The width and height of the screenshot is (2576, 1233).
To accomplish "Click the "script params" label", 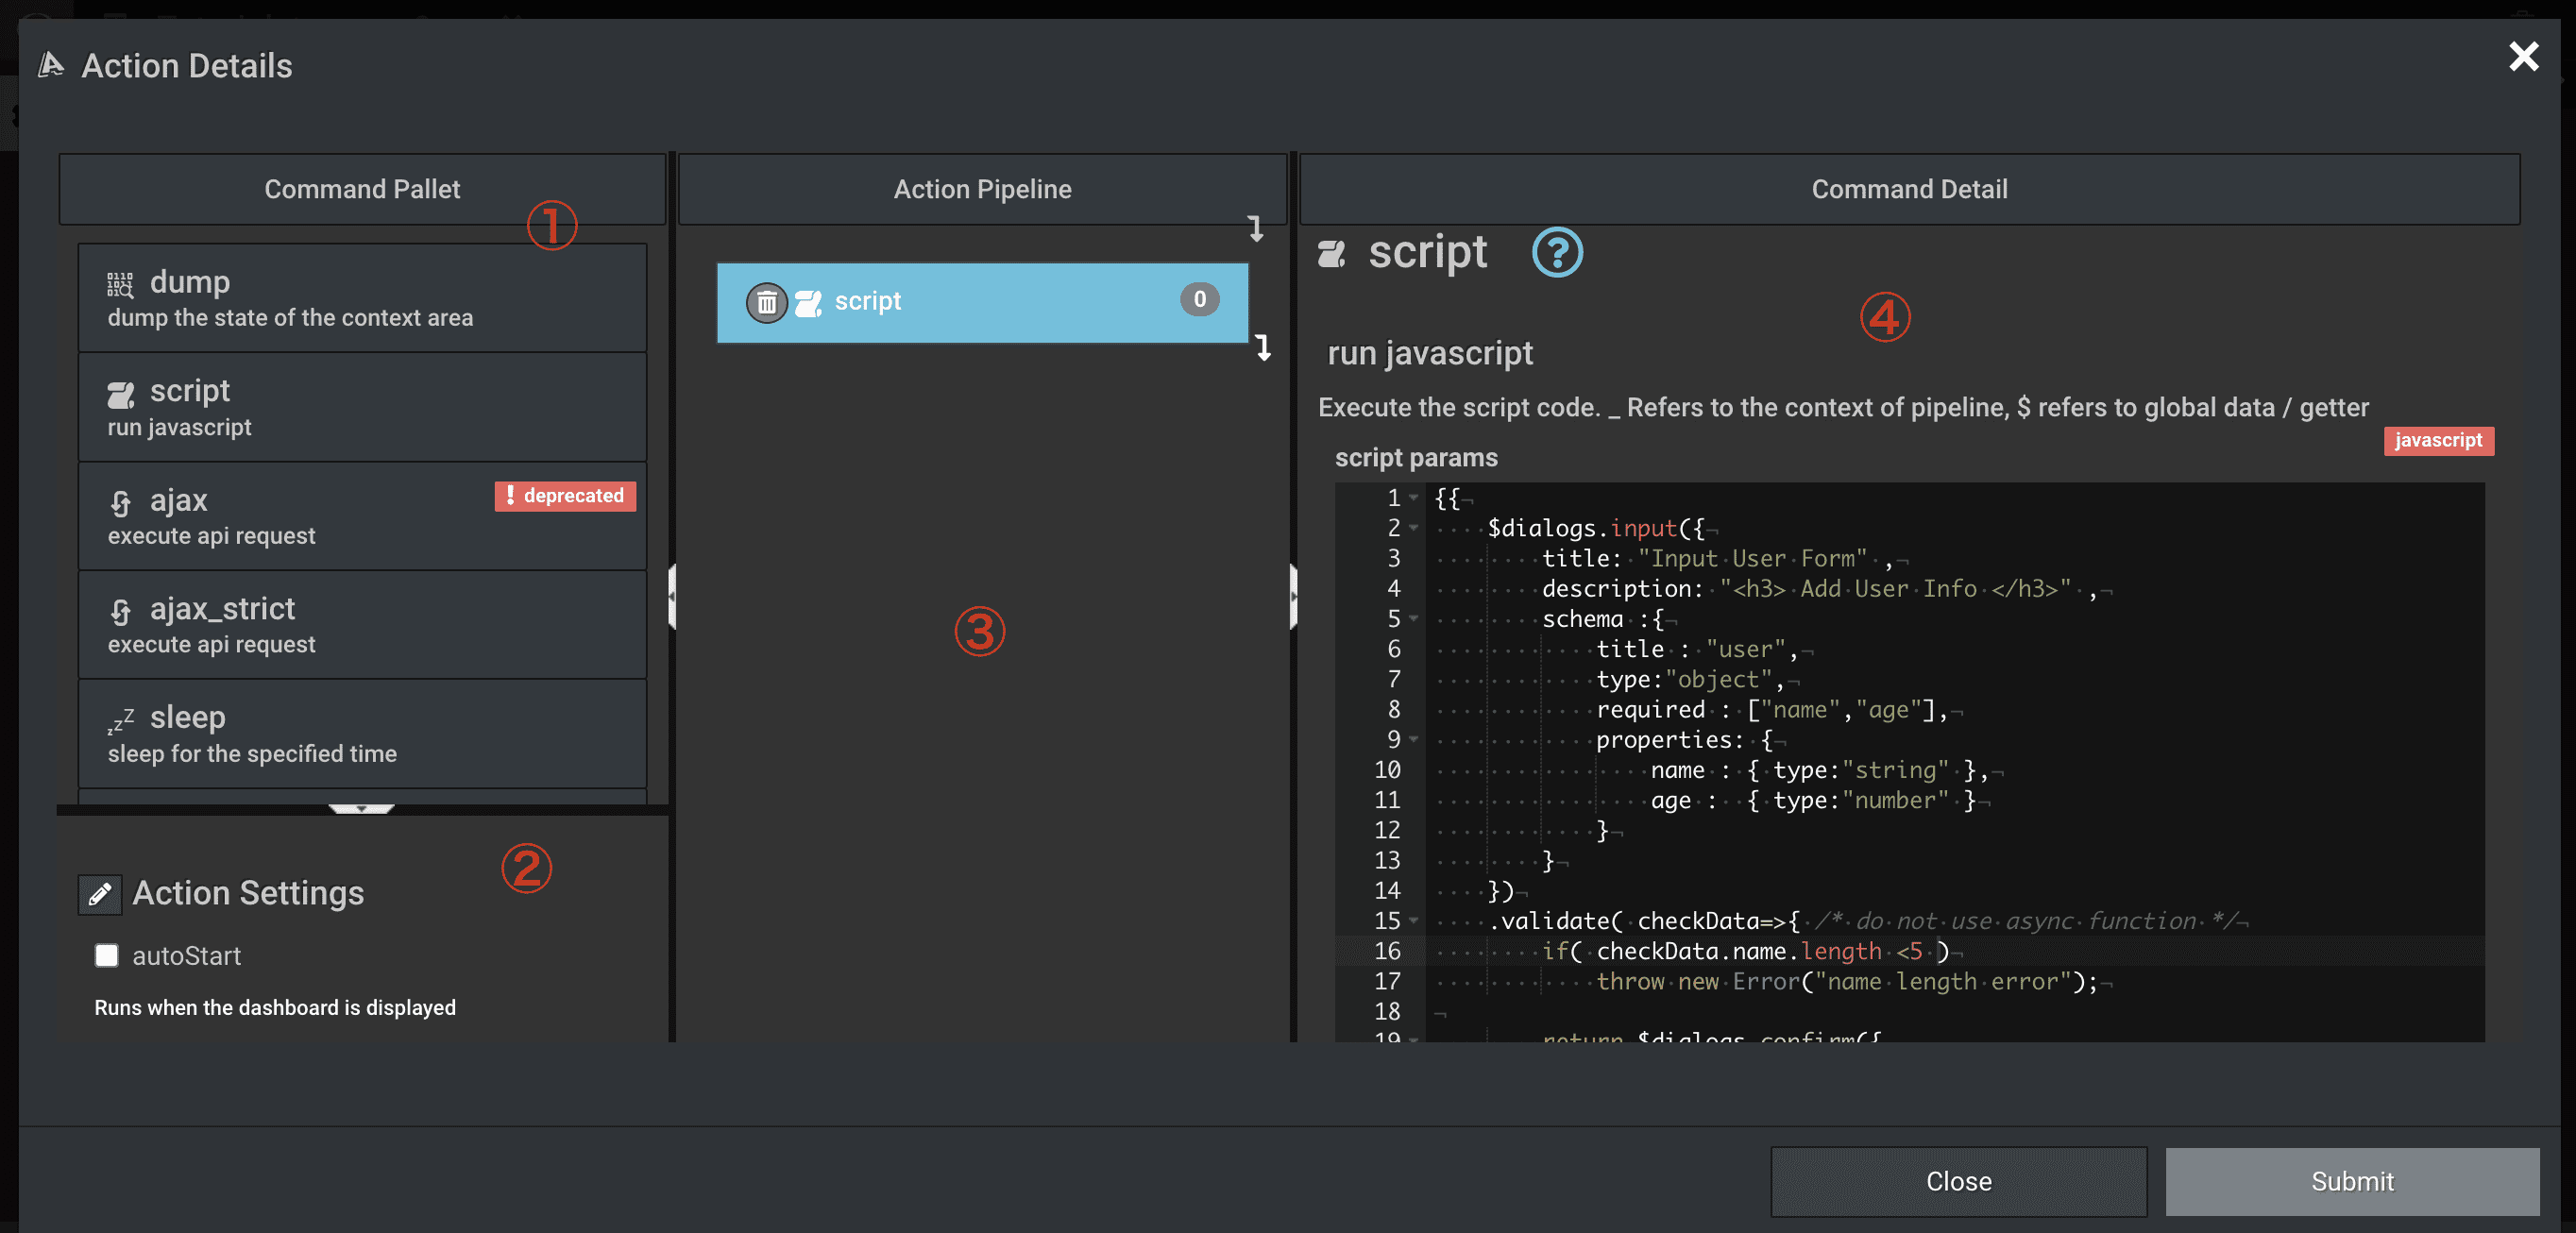I will pyautogui.click(x=1416, y=458).
